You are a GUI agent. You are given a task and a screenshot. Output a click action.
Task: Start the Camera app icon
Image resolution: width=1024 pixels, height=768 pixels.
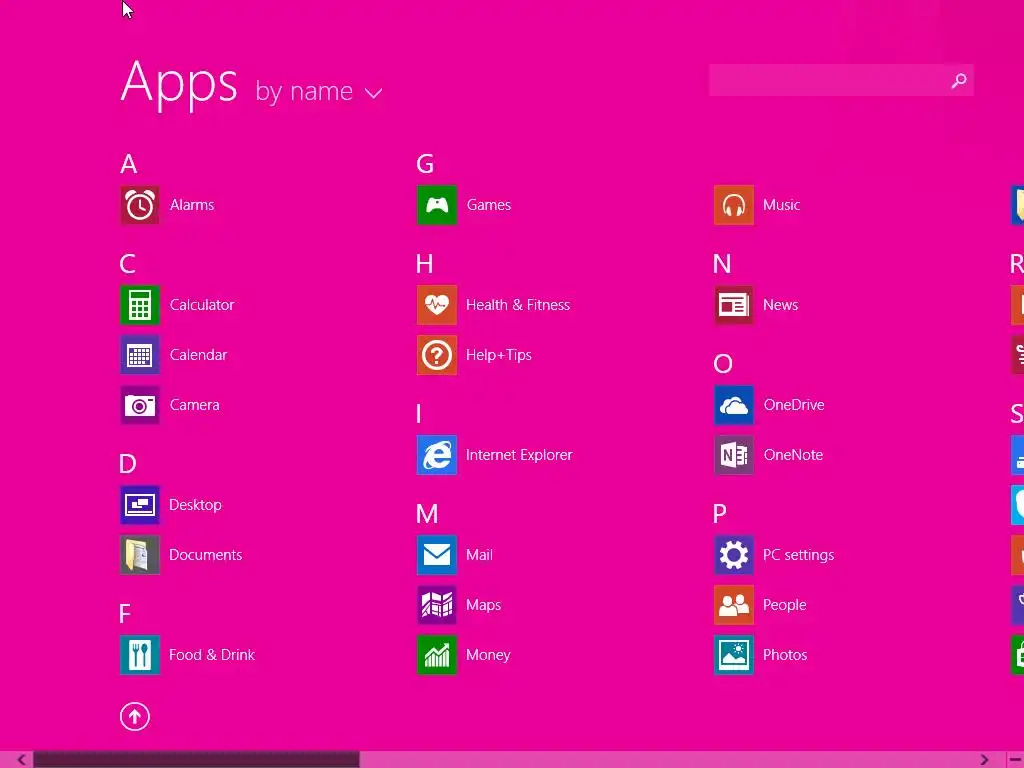pos(139,405)
